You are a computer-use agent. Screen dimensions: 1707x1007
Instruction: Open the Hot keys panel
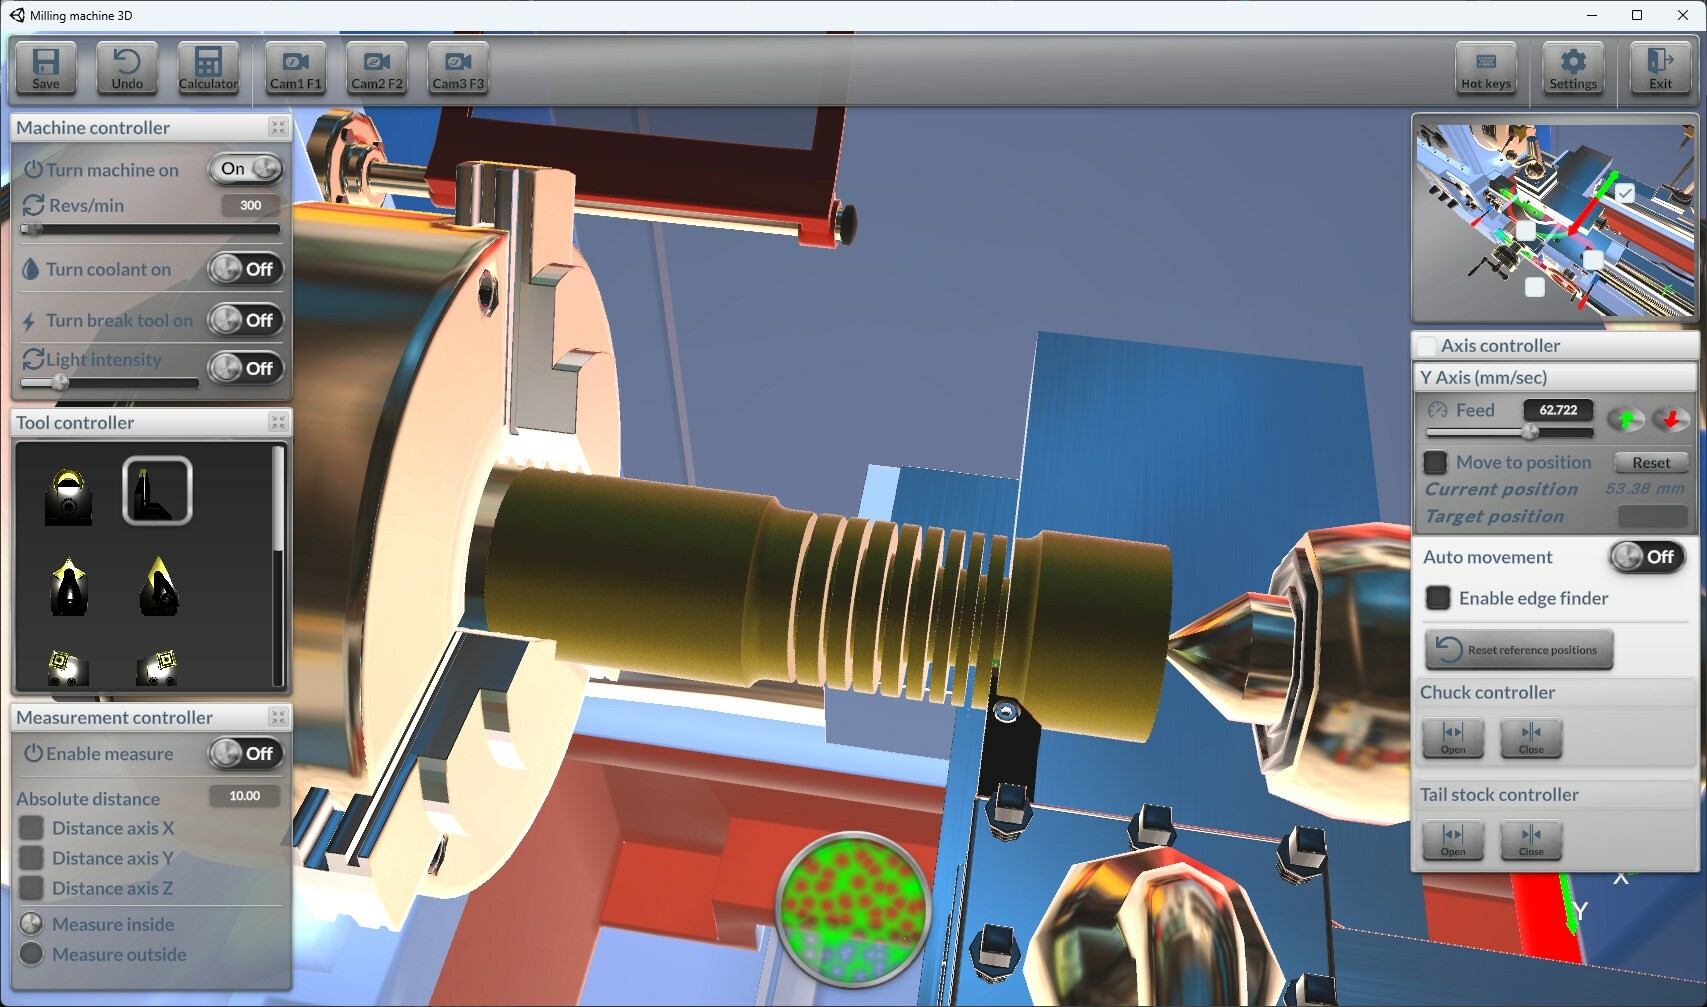click(1486, 67)
